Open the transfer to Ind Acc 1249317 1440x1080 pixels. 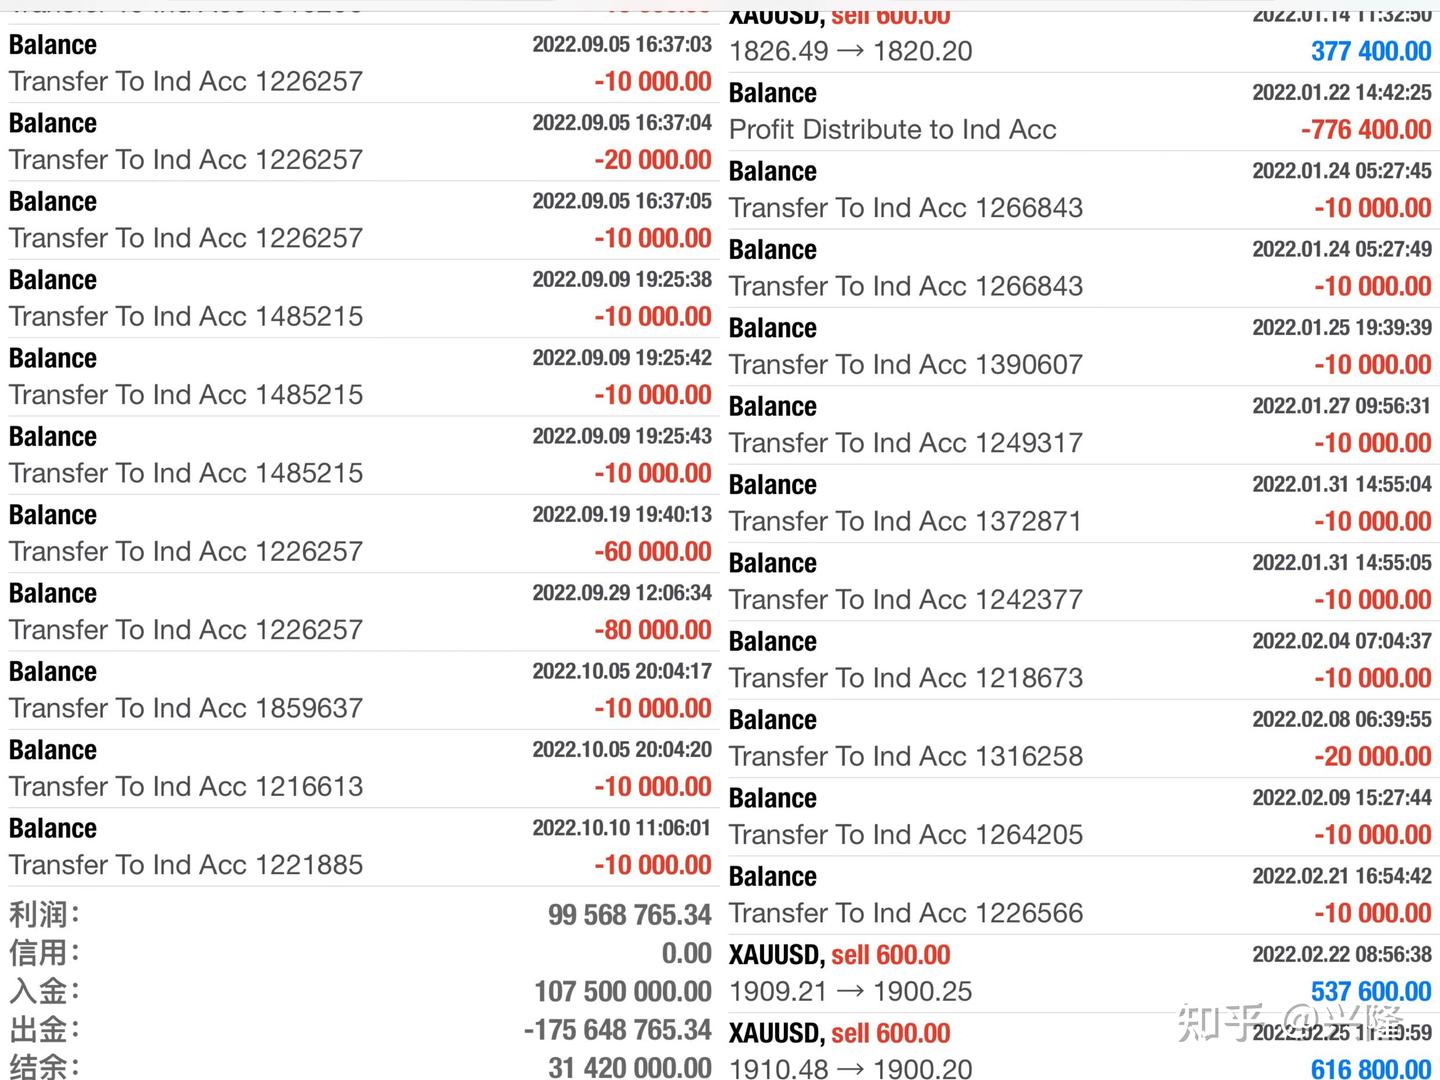906,443
